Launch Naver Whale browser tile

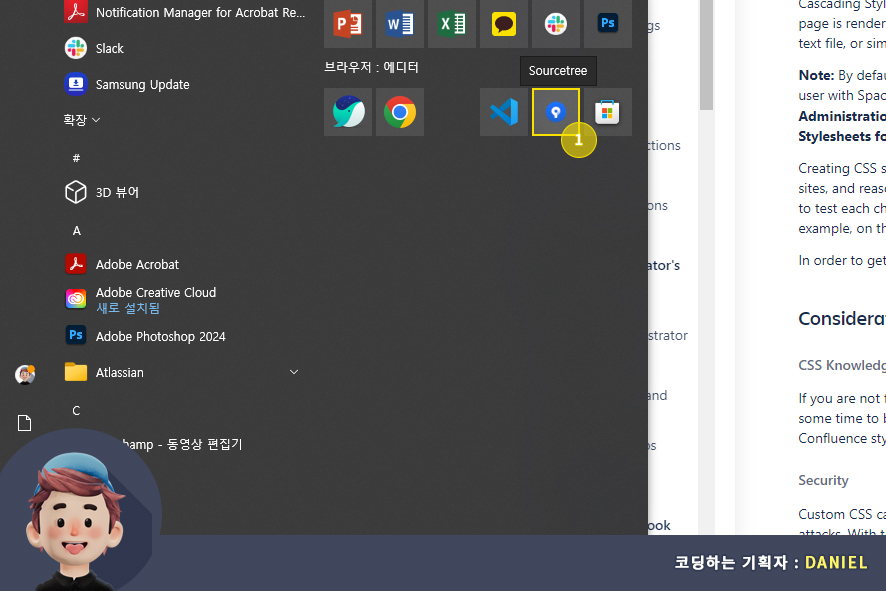(x=348, y=112)
